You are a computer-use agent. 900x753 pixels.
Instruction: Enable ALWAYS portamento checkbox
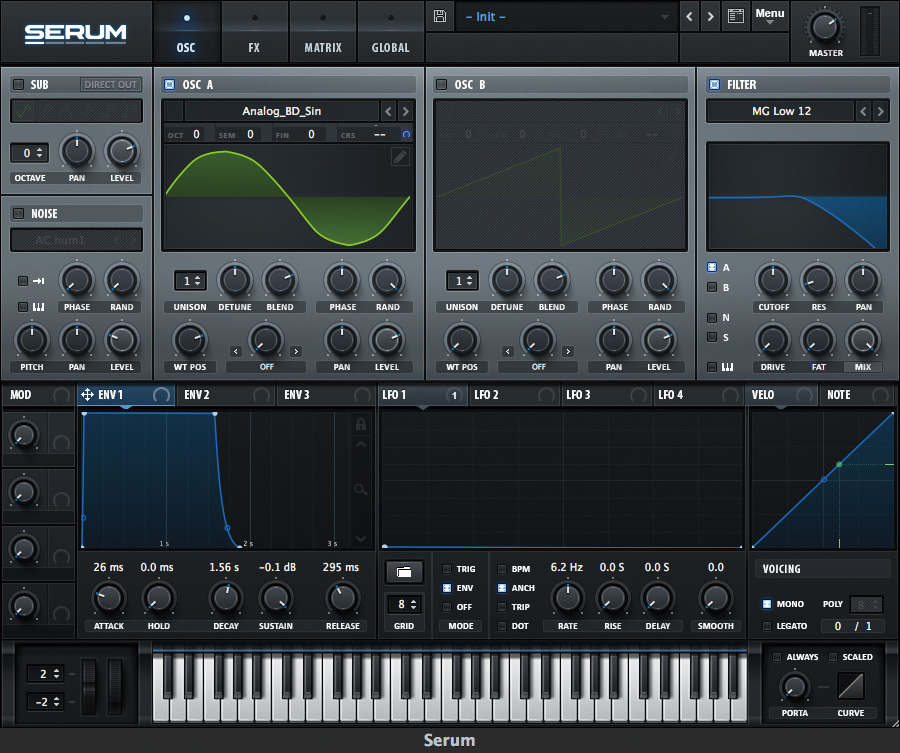coord(777,657)
